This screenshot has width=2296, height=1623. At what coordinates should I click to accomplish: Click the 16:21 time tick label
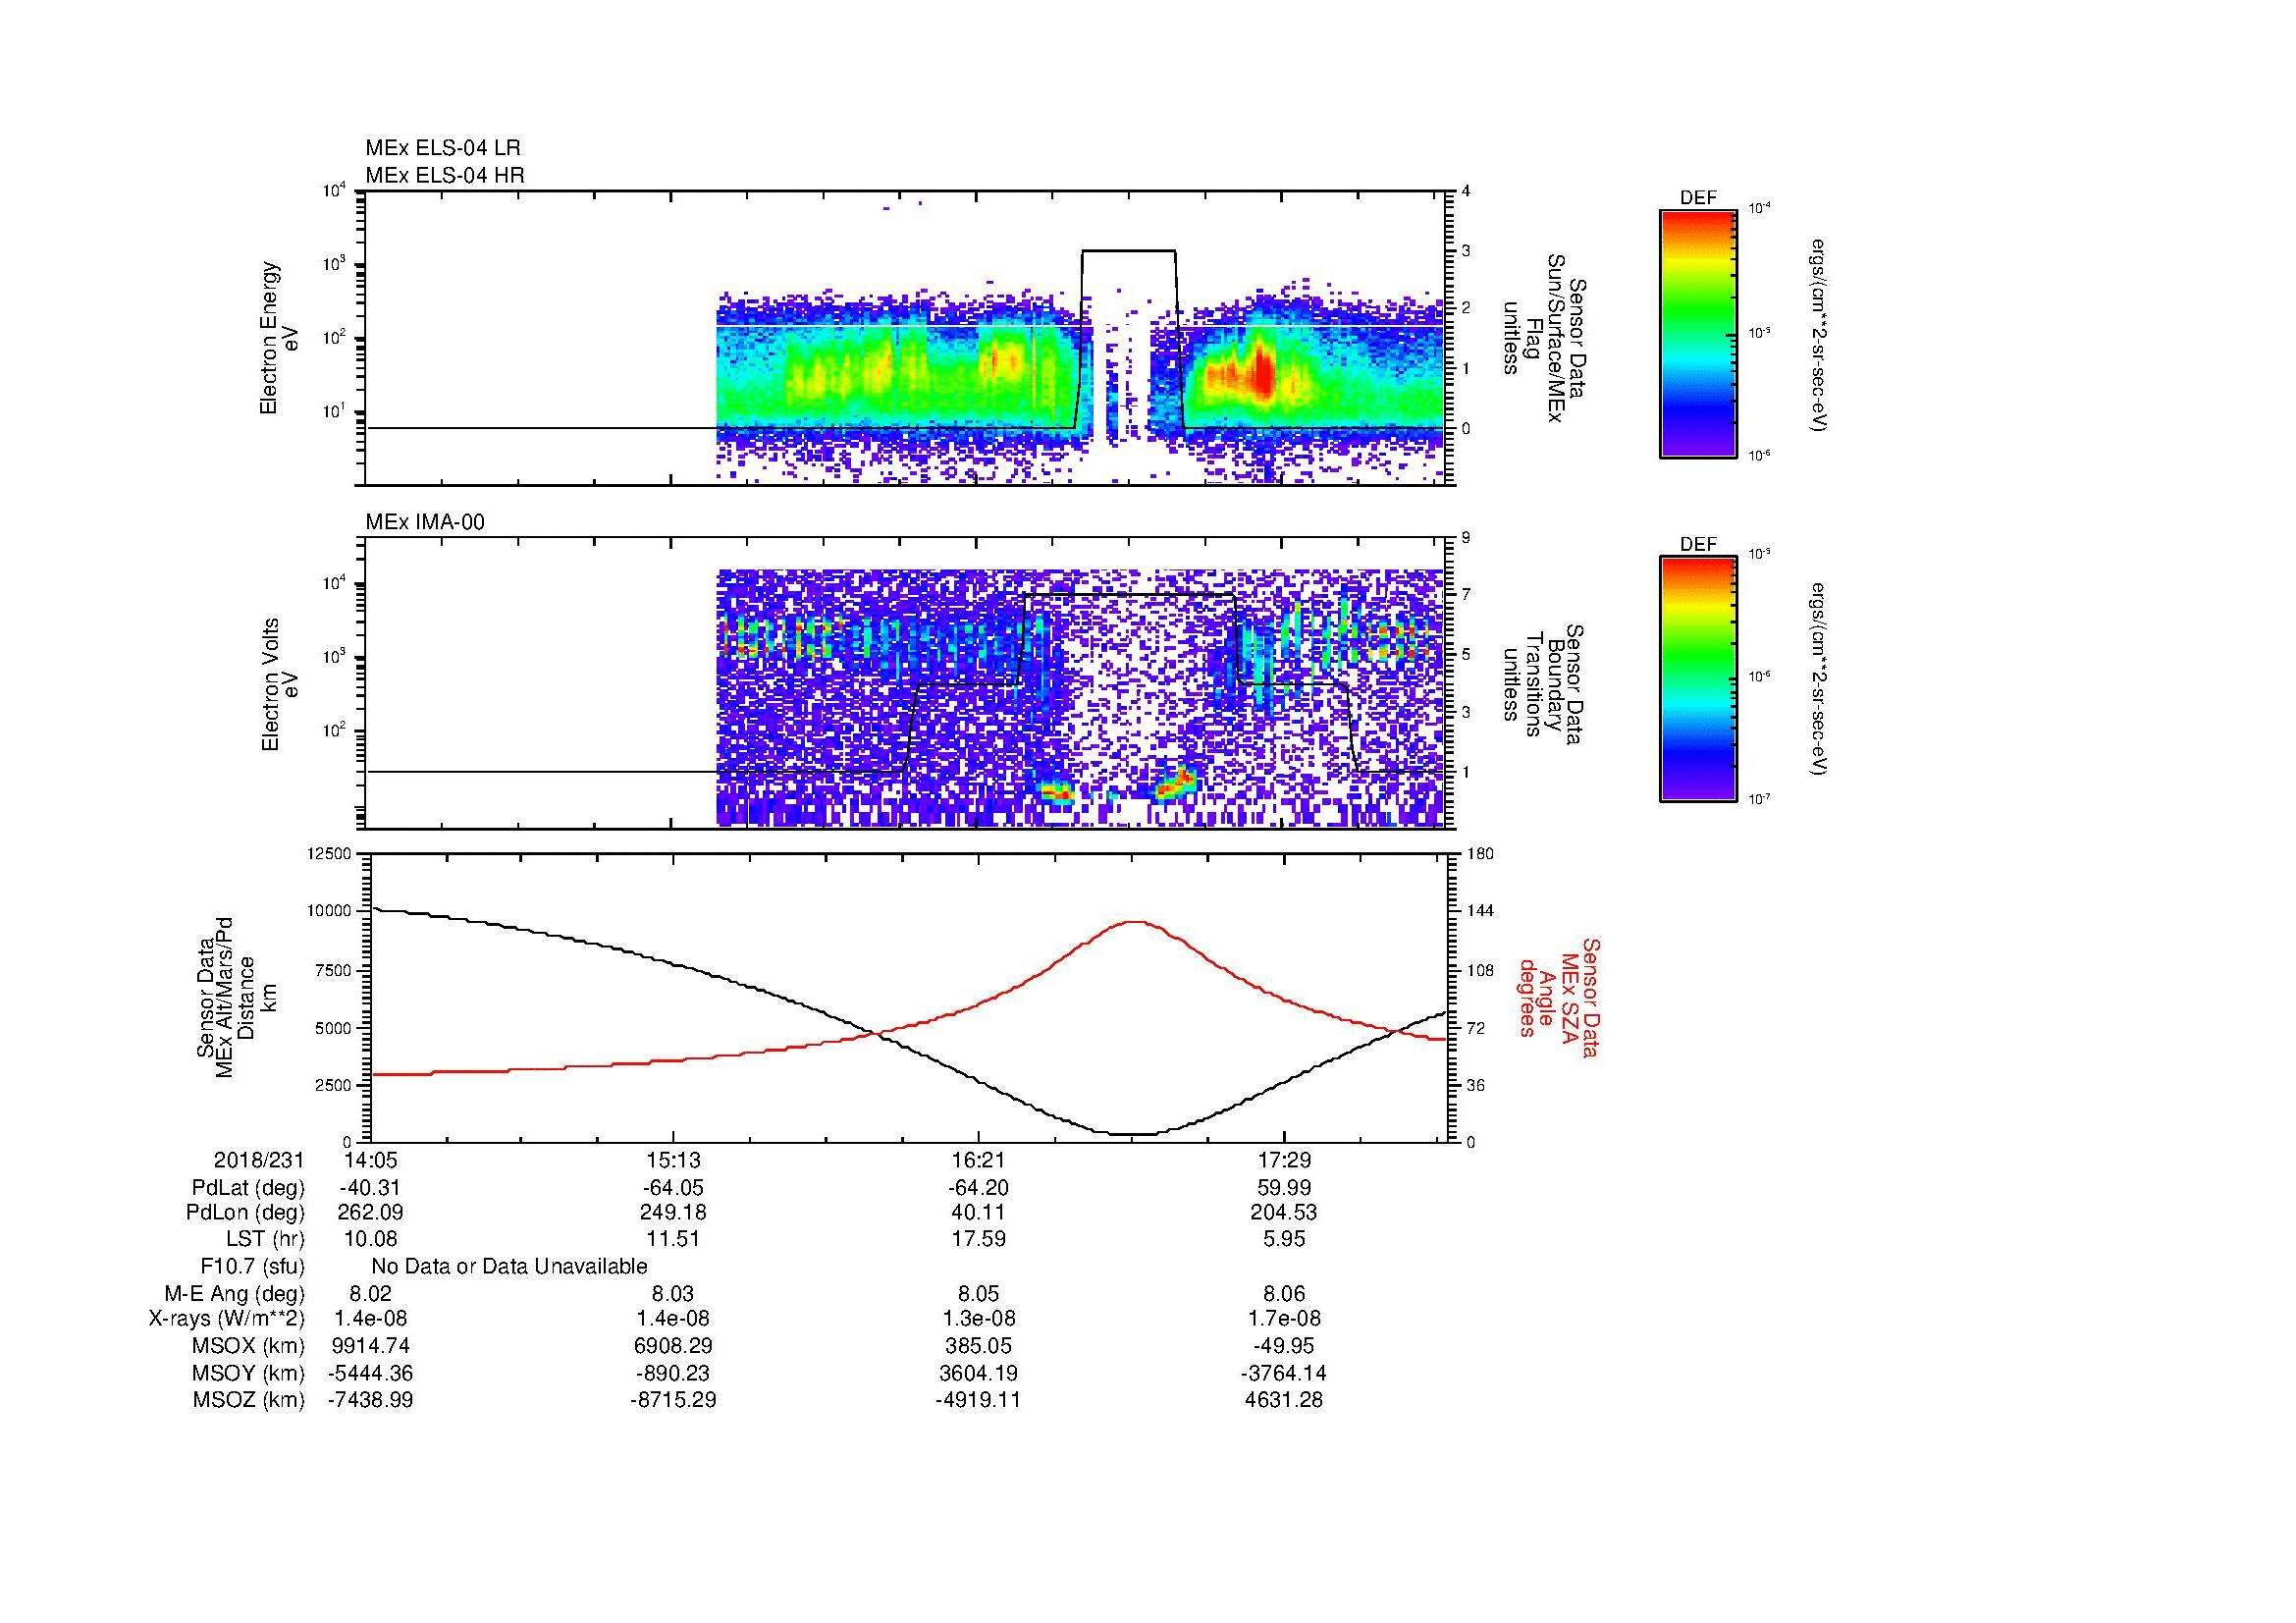(x=978, y=1160)
